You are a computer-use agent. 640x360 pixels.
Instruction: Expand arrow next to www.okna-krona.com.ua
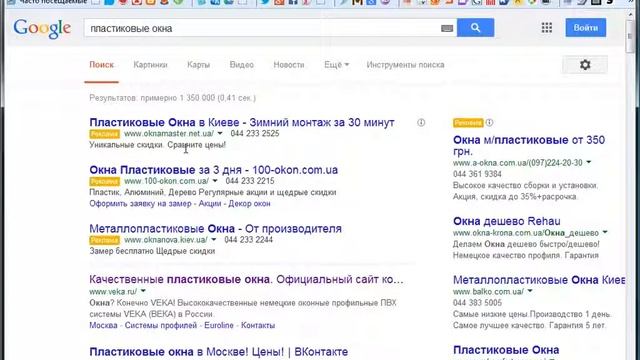pos(605,233)
